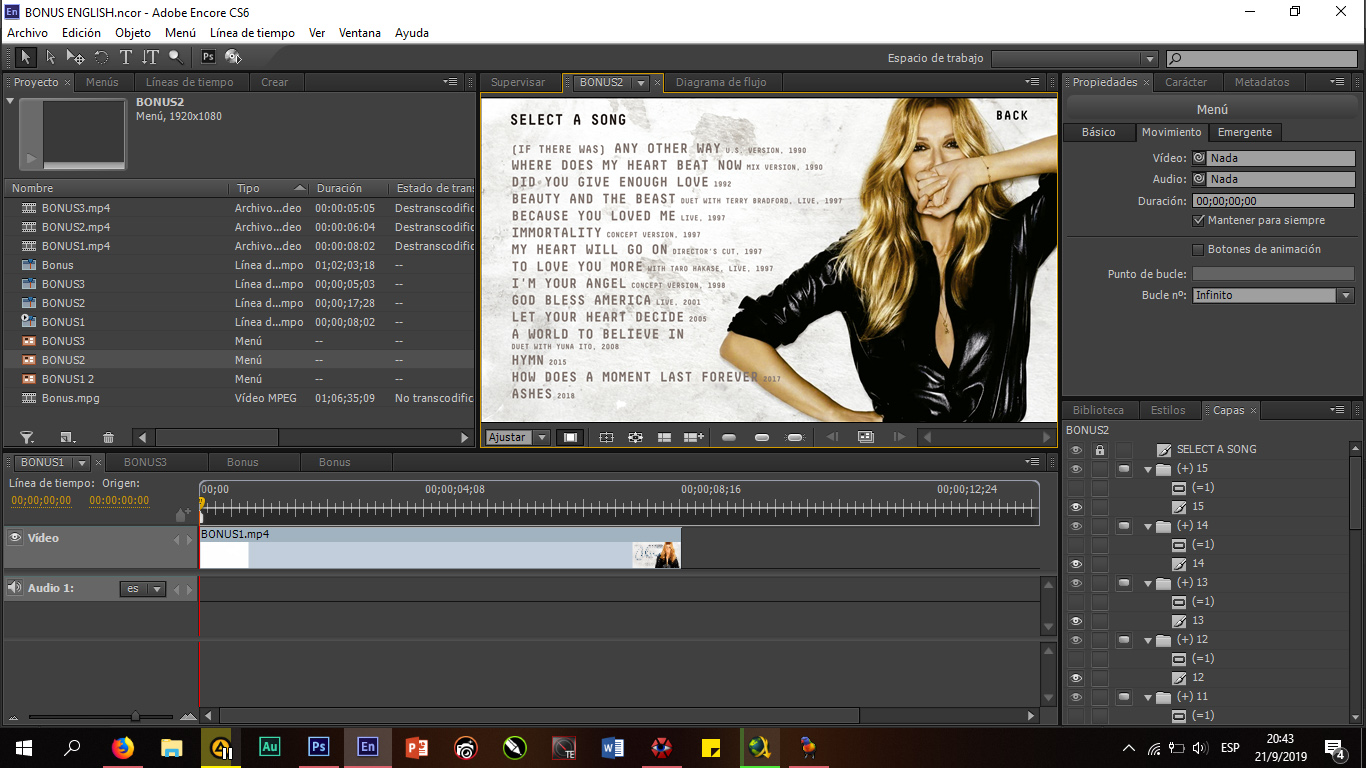Click the Preview disc icon in toolbar
The width and height of the screenshot is (1366, 768).
coord(233,57)
